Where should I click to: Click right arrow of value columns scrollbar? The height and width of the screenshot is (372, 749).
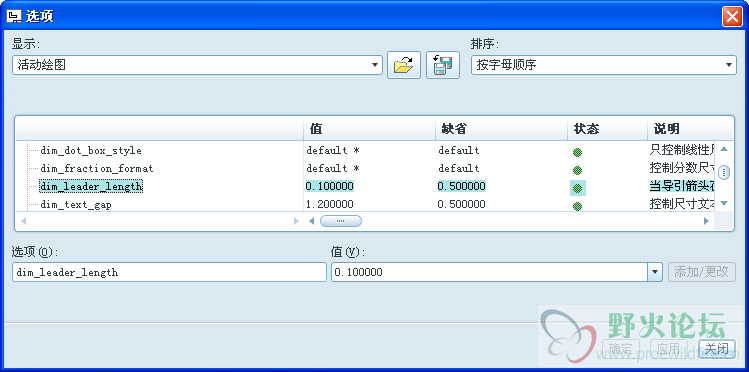coord(706,221)
